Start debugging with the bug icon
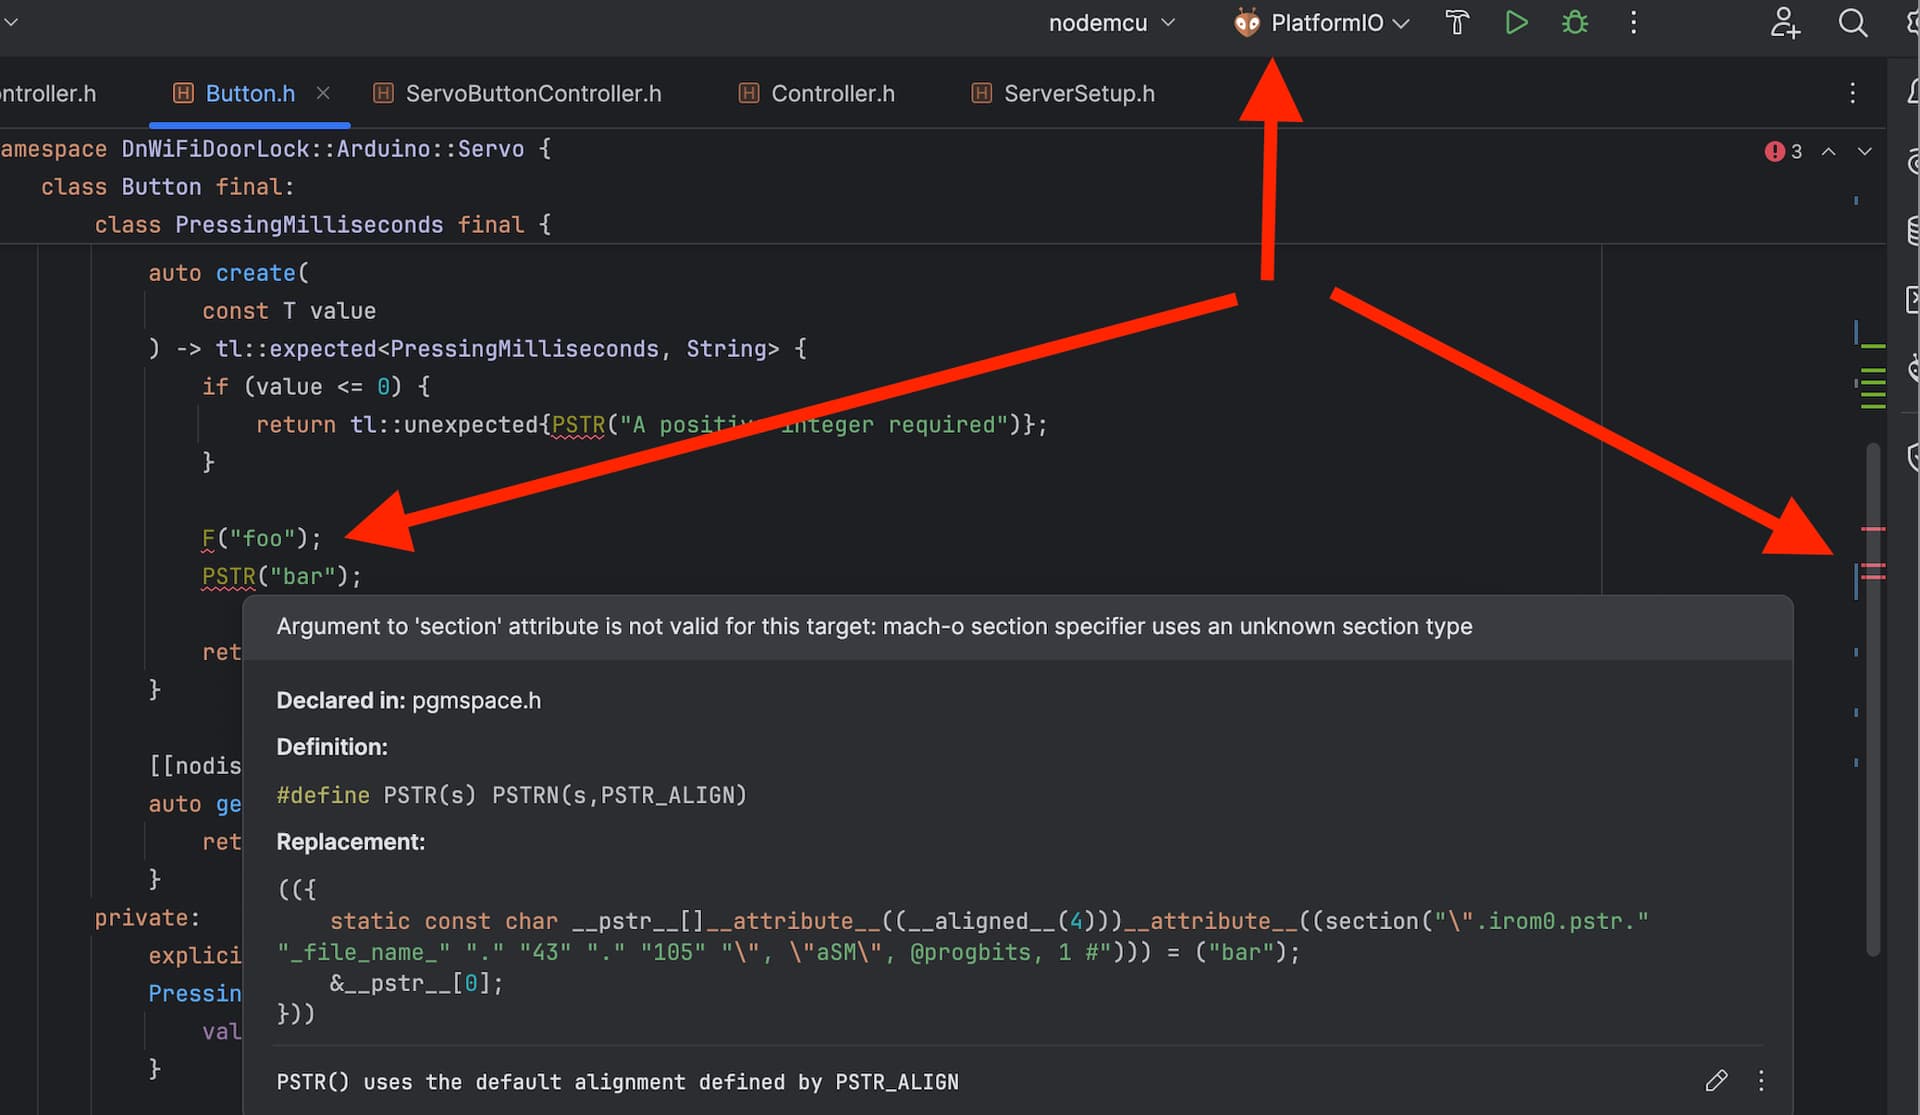Screen dimensions: 1920x1115 1575,23
